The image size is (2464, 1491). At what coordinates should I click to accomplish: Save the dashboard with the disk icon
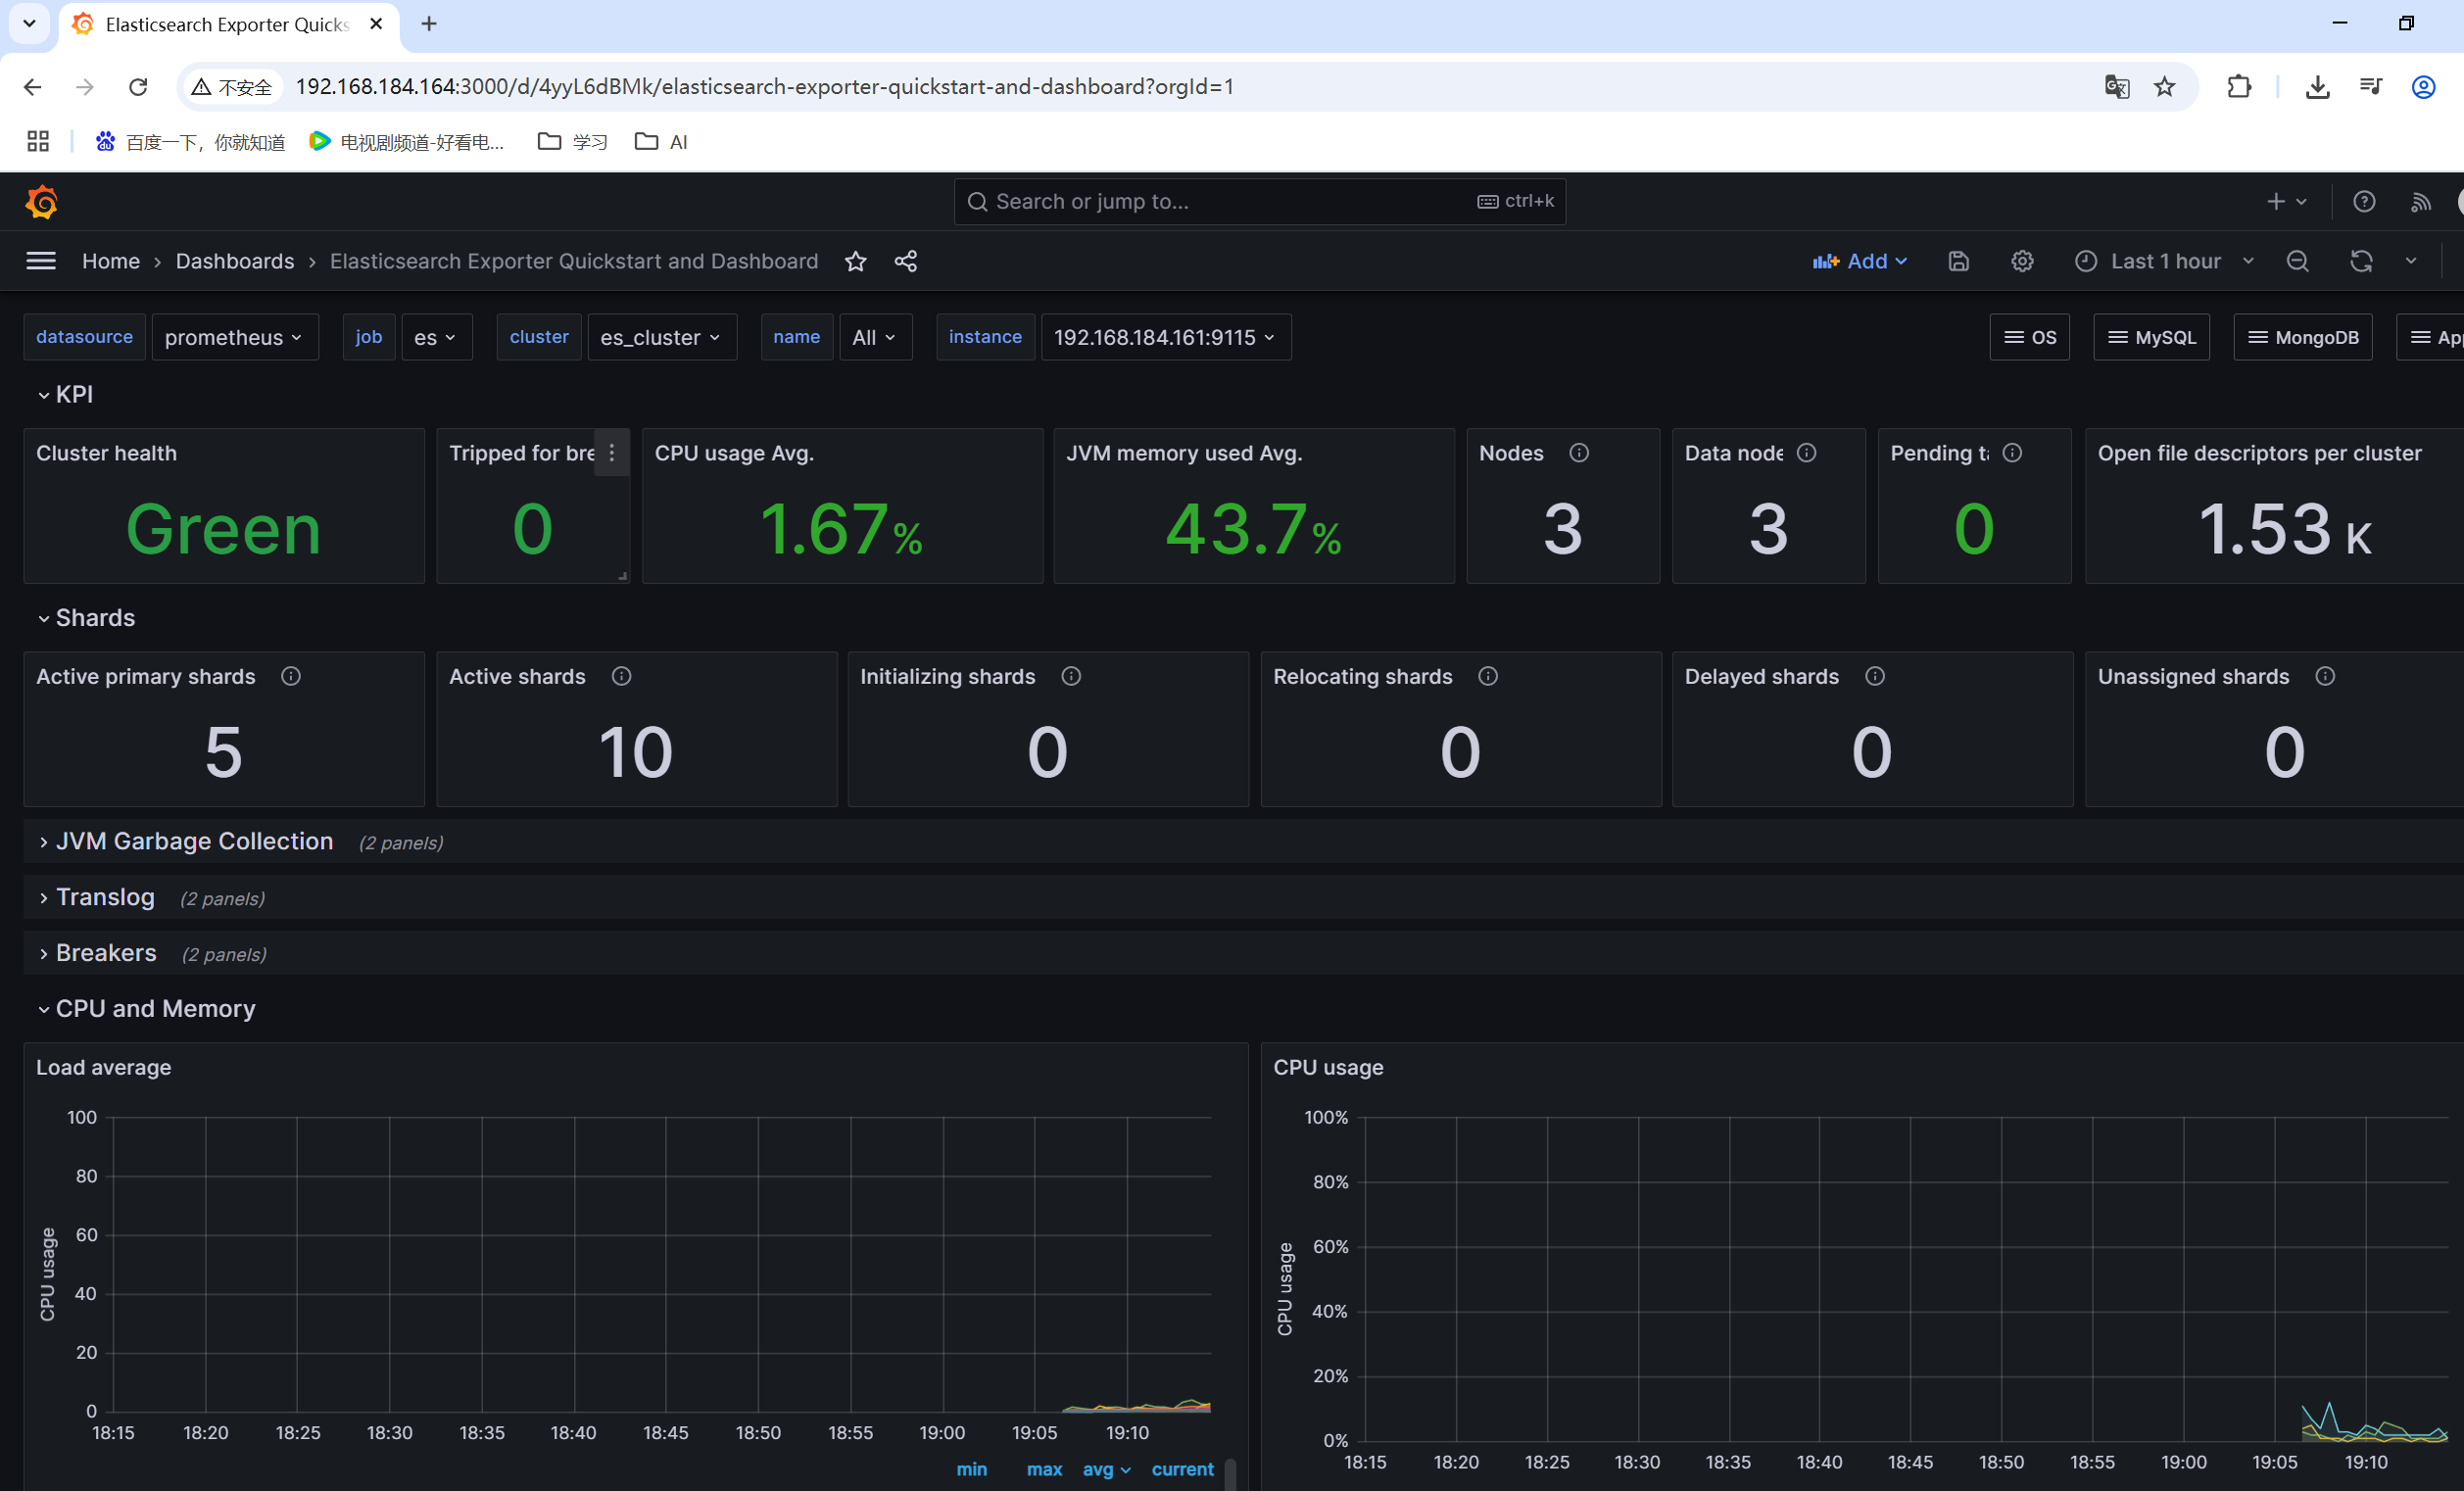1958,261
